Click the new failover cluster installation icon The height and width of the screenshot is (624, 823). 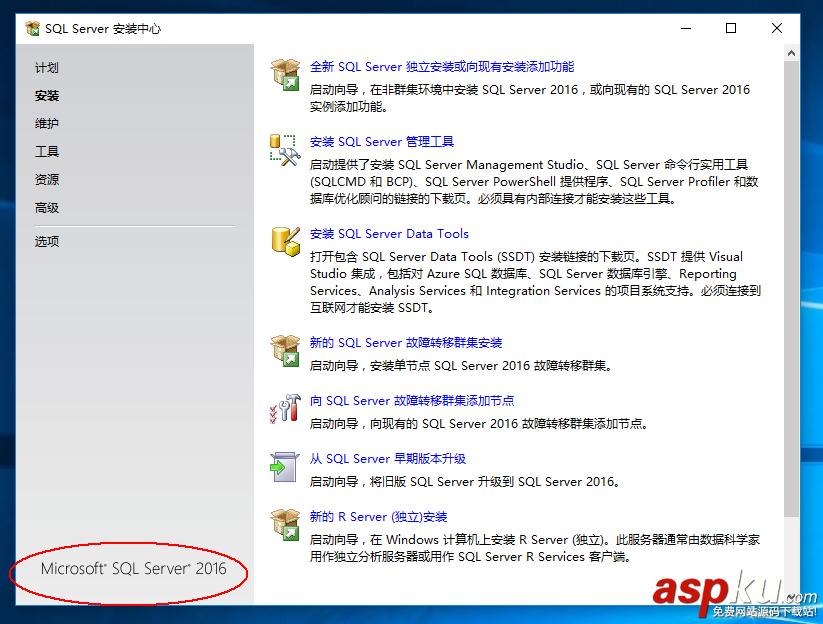pyautogui.click(x=285, y=351)
